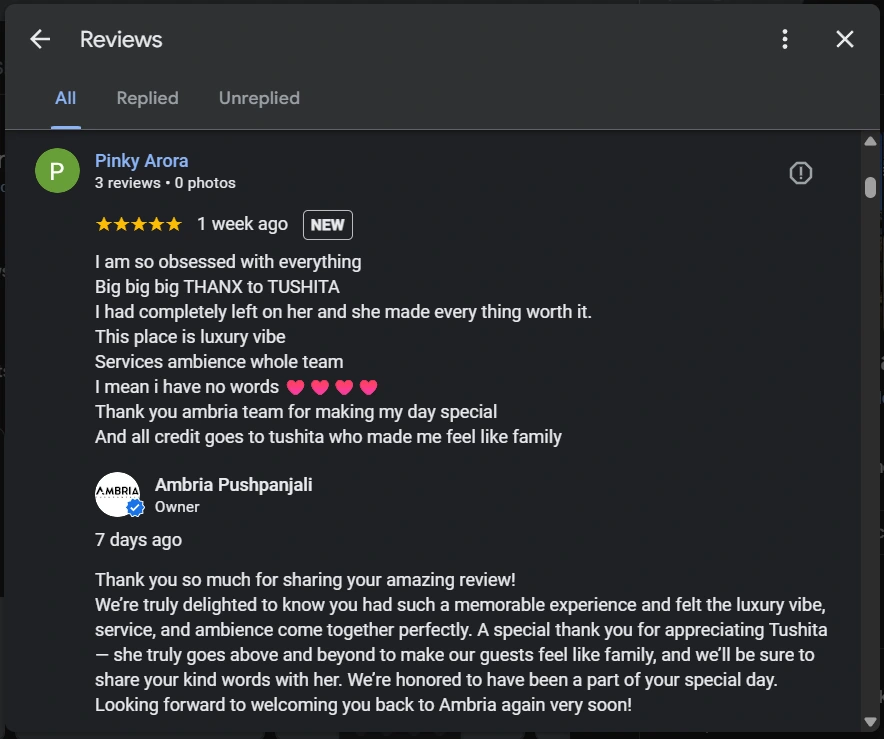Viewport: 884px width, 739px height.
Task: Click the five-star rating on the review
Action: 138,225
